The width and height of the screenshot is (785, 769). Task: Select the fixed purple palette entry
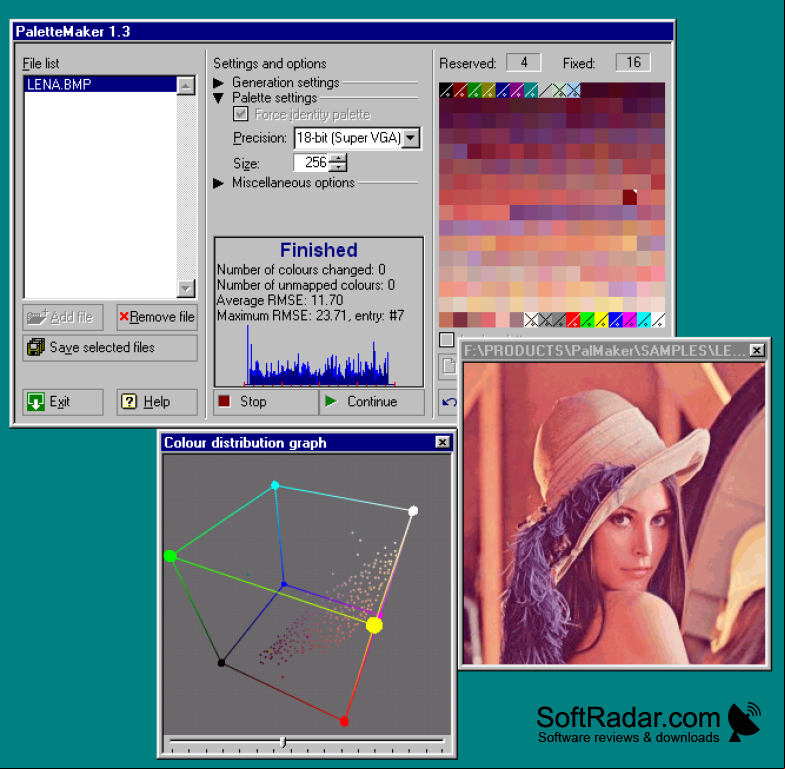coord(517,90)
